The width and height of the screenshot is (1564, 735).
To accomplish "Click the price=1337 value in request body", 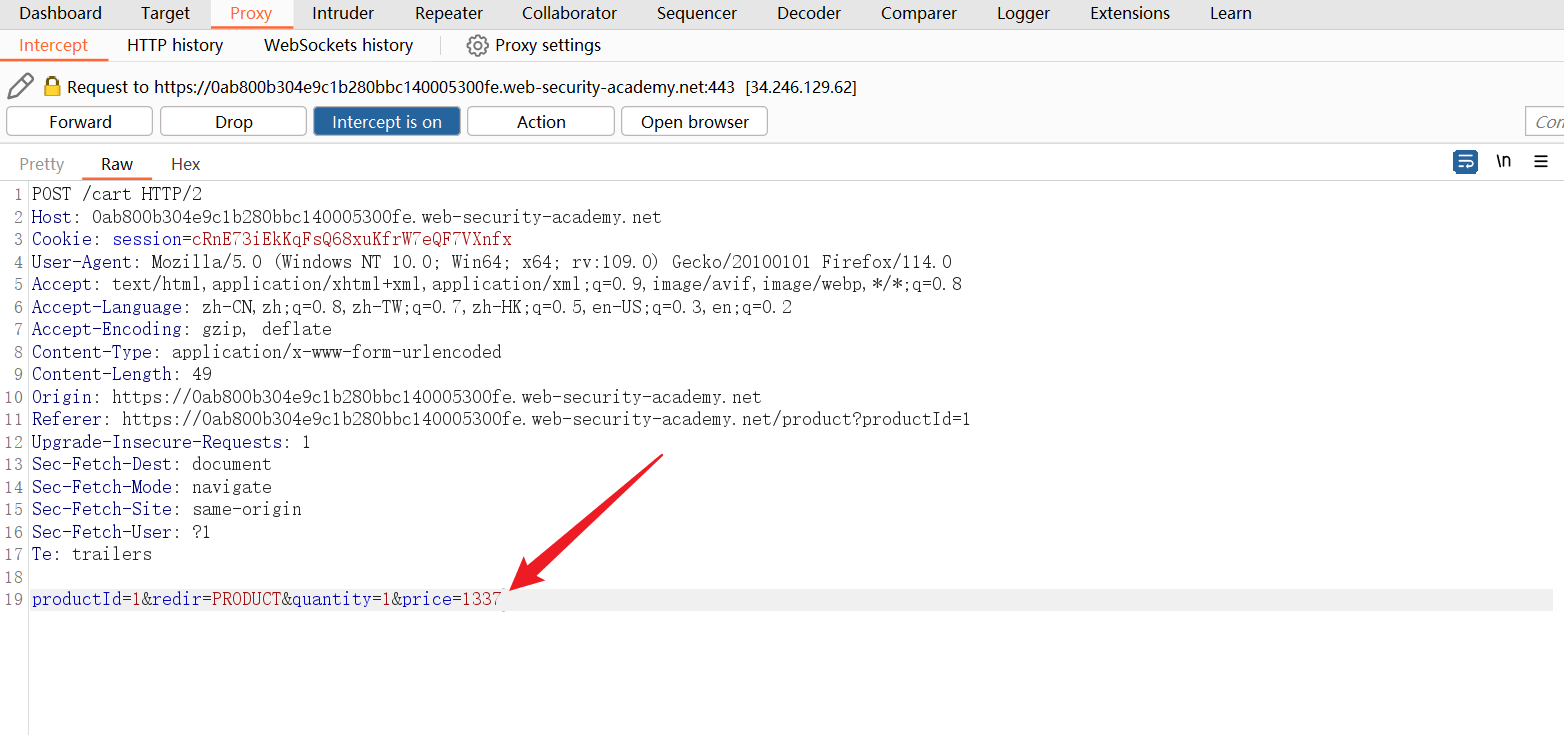I will (x=481, y=600).
